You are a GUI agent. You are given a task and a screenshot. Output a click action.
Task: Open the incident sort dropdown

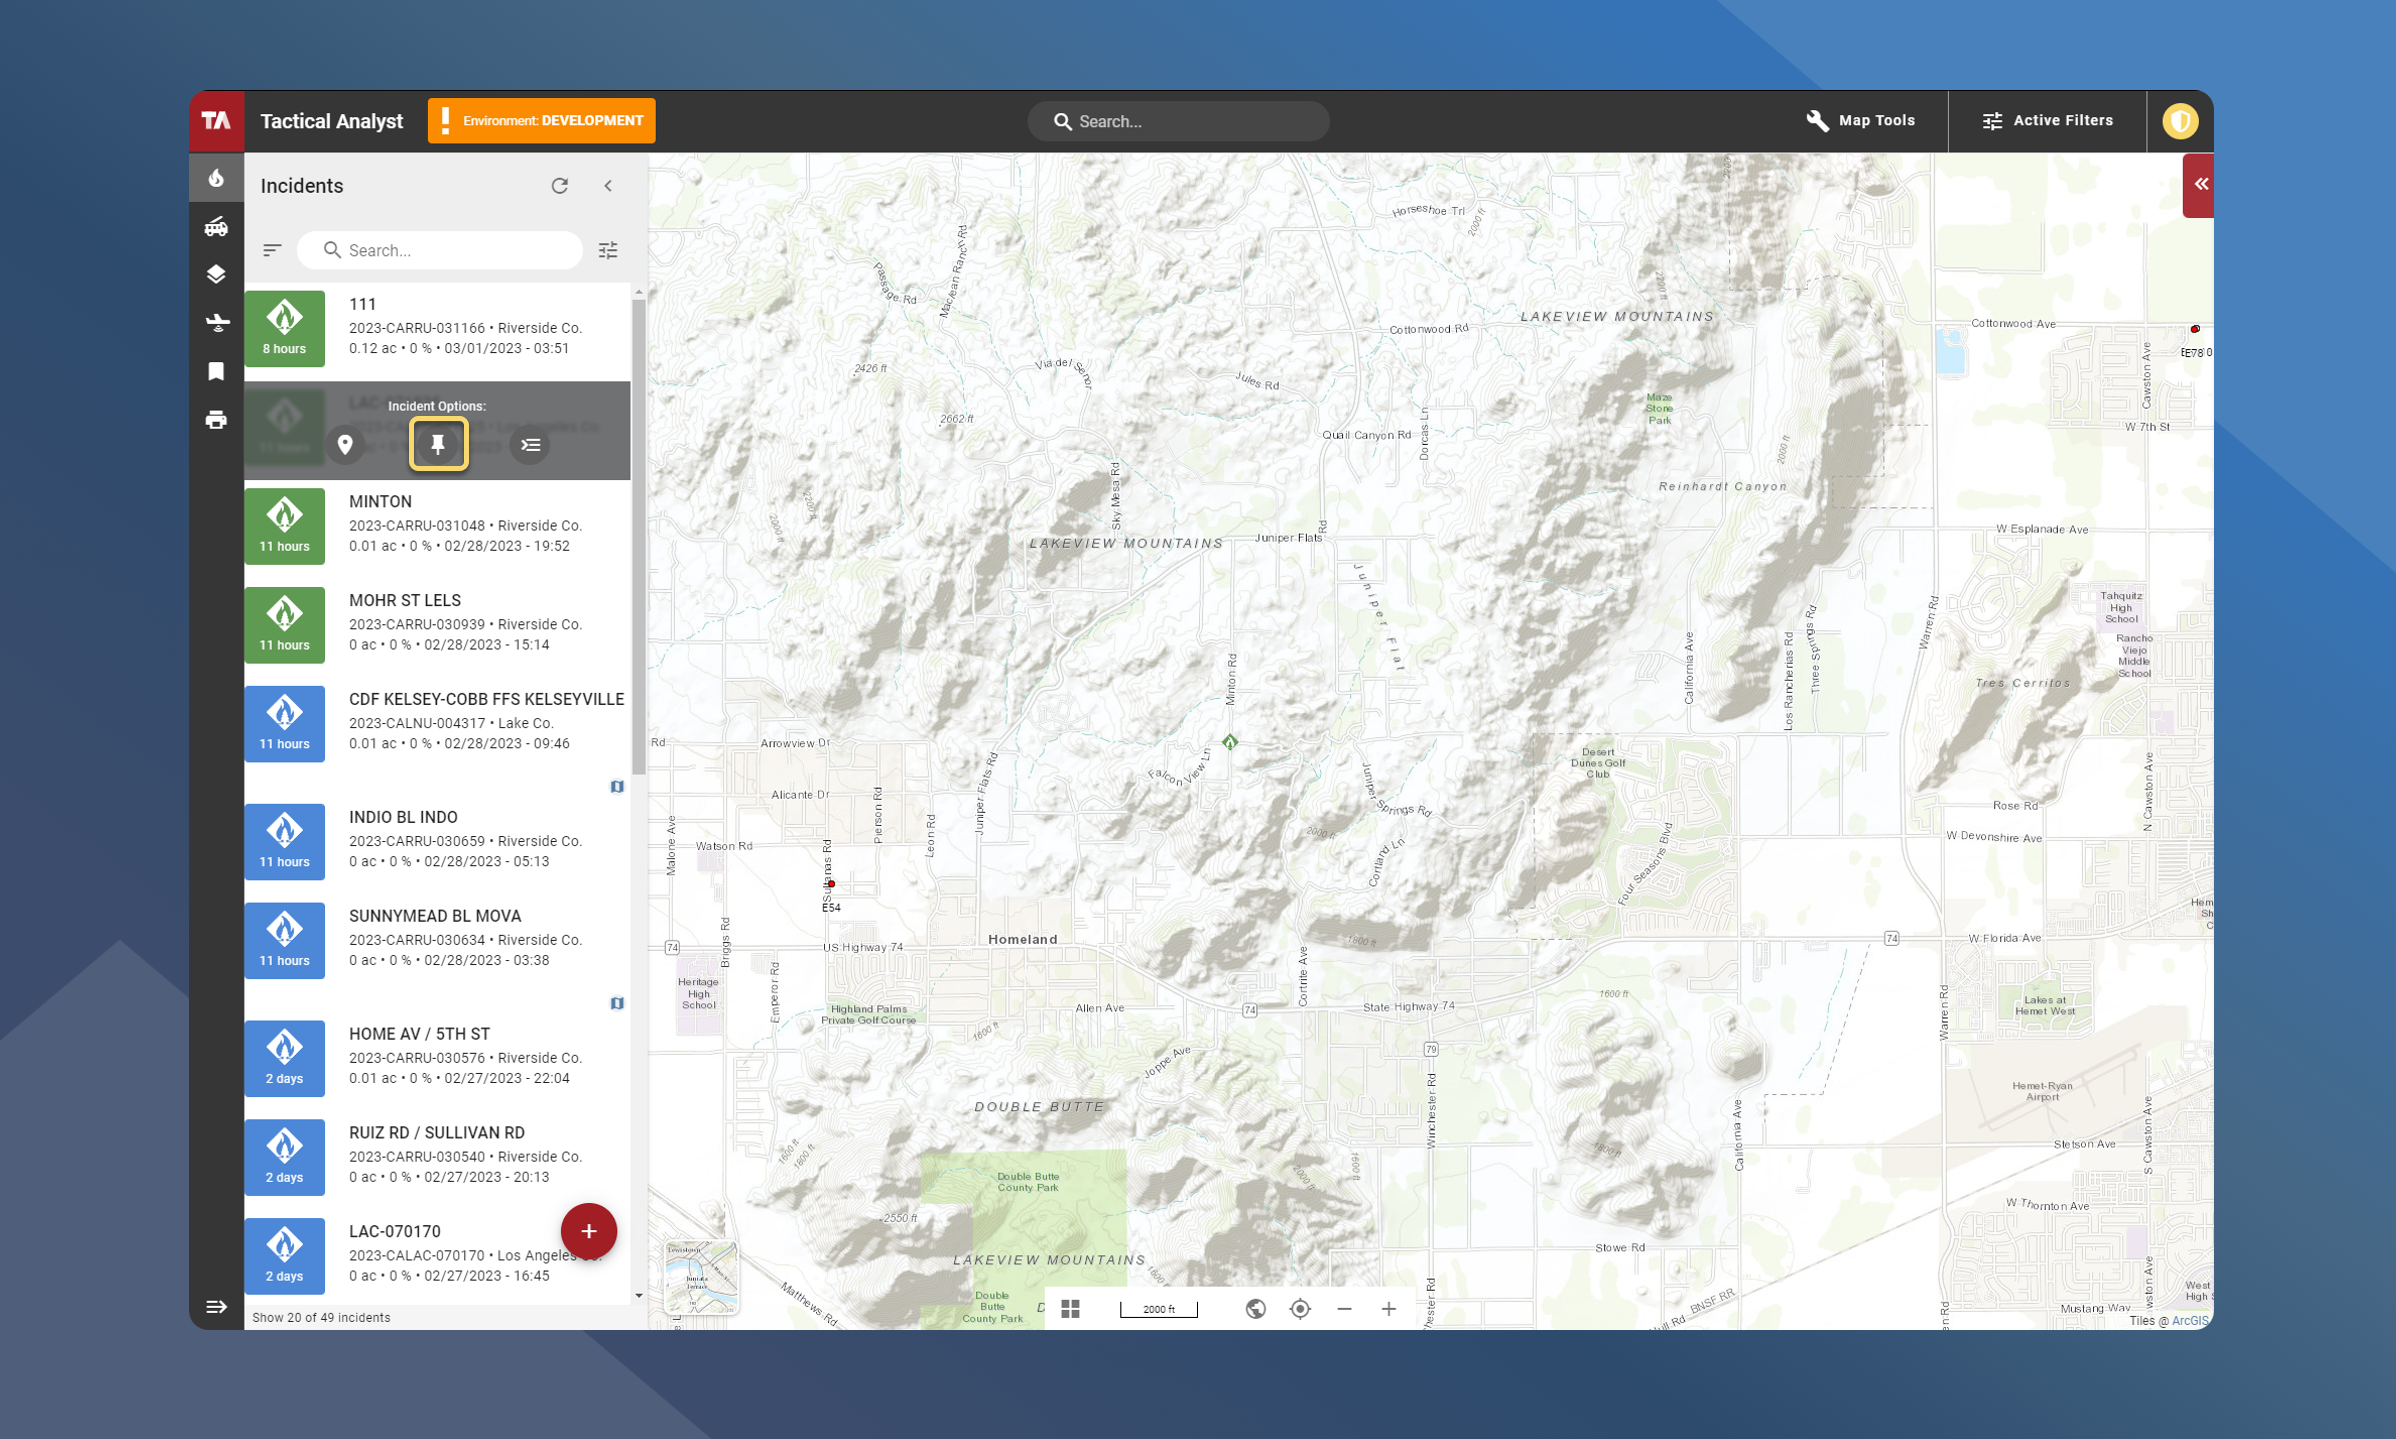point(272,250)
